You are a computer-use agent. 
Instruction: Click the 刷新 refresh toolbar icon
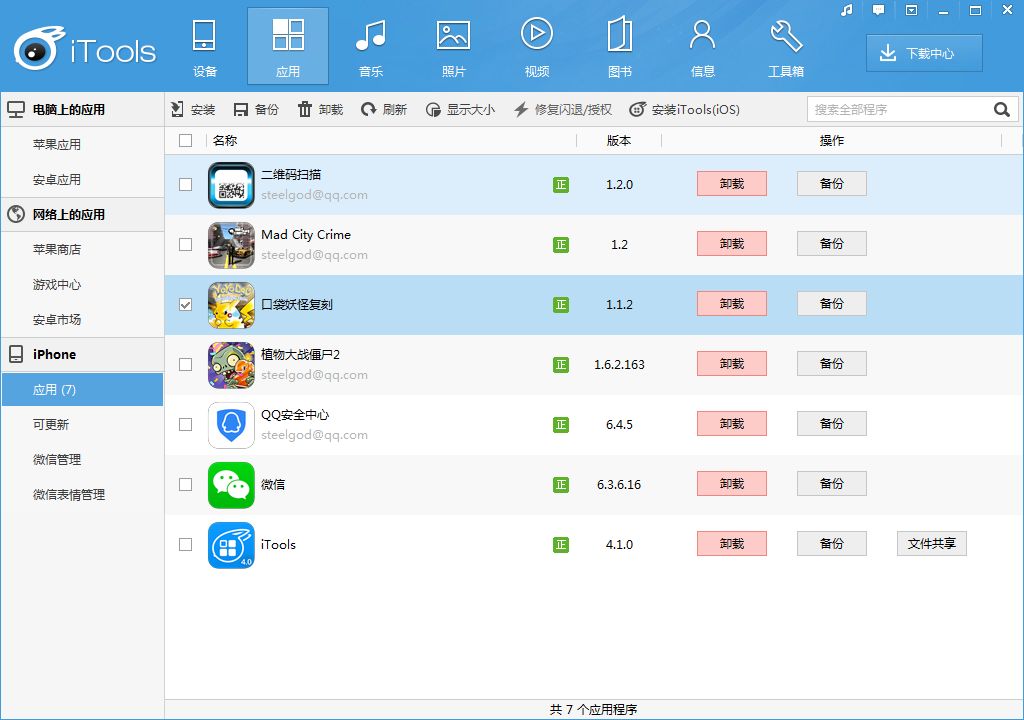click(x=368, y=110)
